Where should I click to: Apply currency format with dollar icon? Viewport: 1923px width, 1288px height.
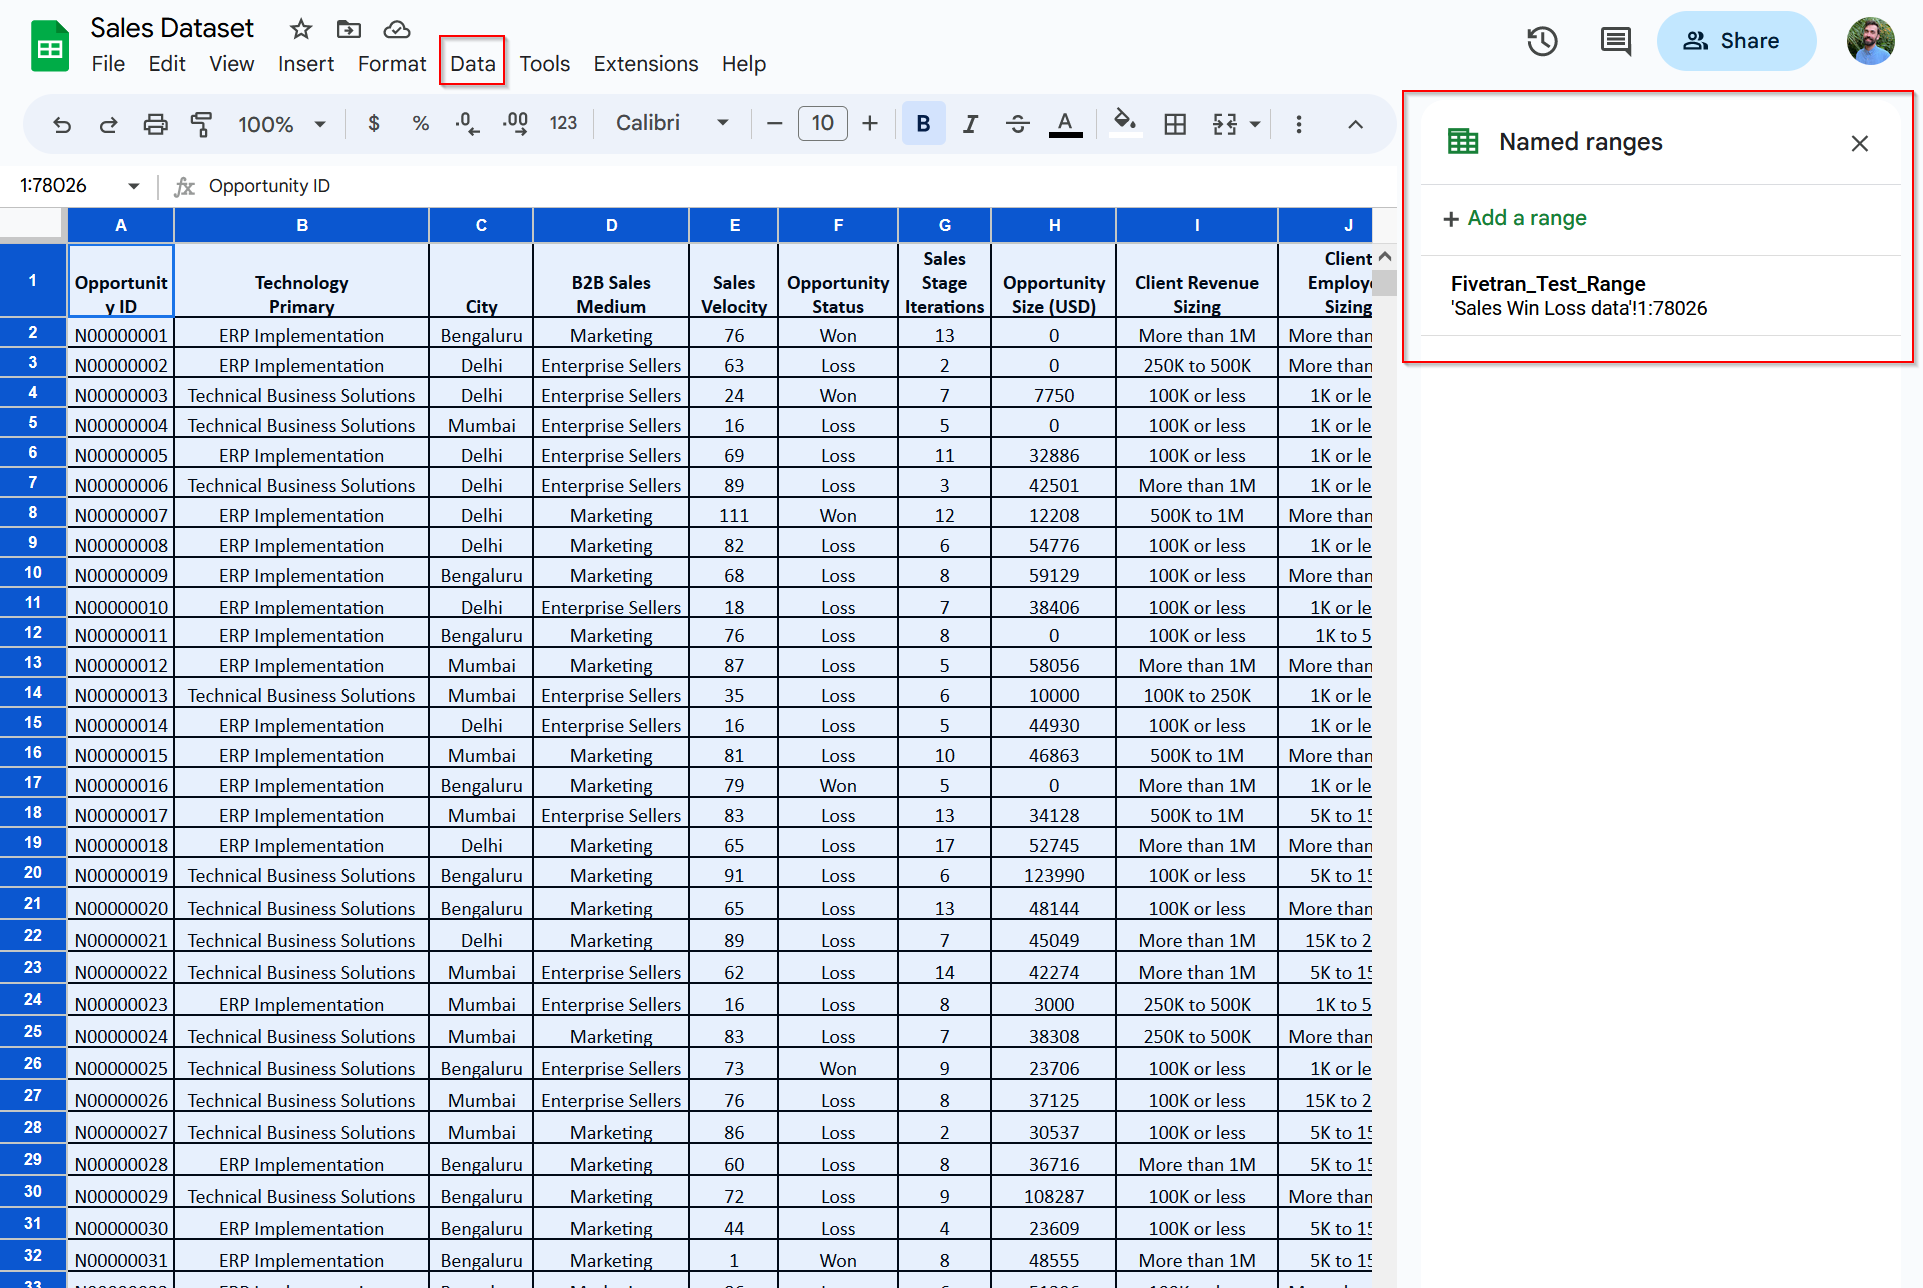click(x=374, y=124)
